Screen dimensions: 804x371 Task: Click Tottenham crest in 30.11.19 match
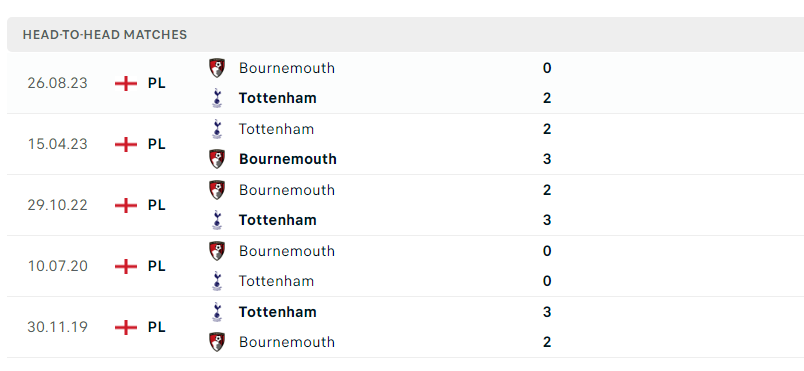[x=217, y=312]
